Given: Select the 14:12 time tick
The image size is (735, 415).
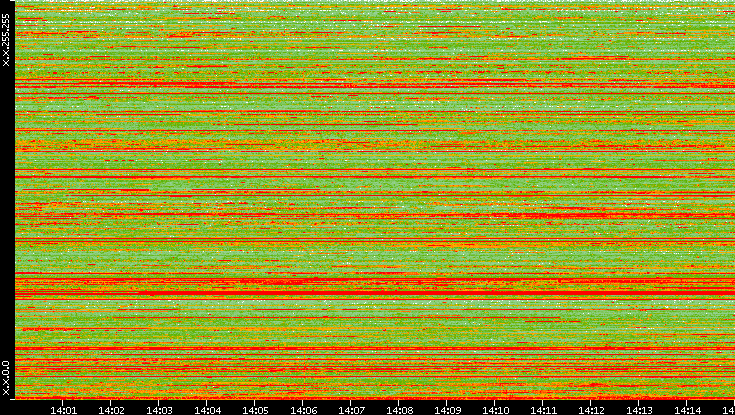Looking at the screenshot, I should click(x=591, y=409).
